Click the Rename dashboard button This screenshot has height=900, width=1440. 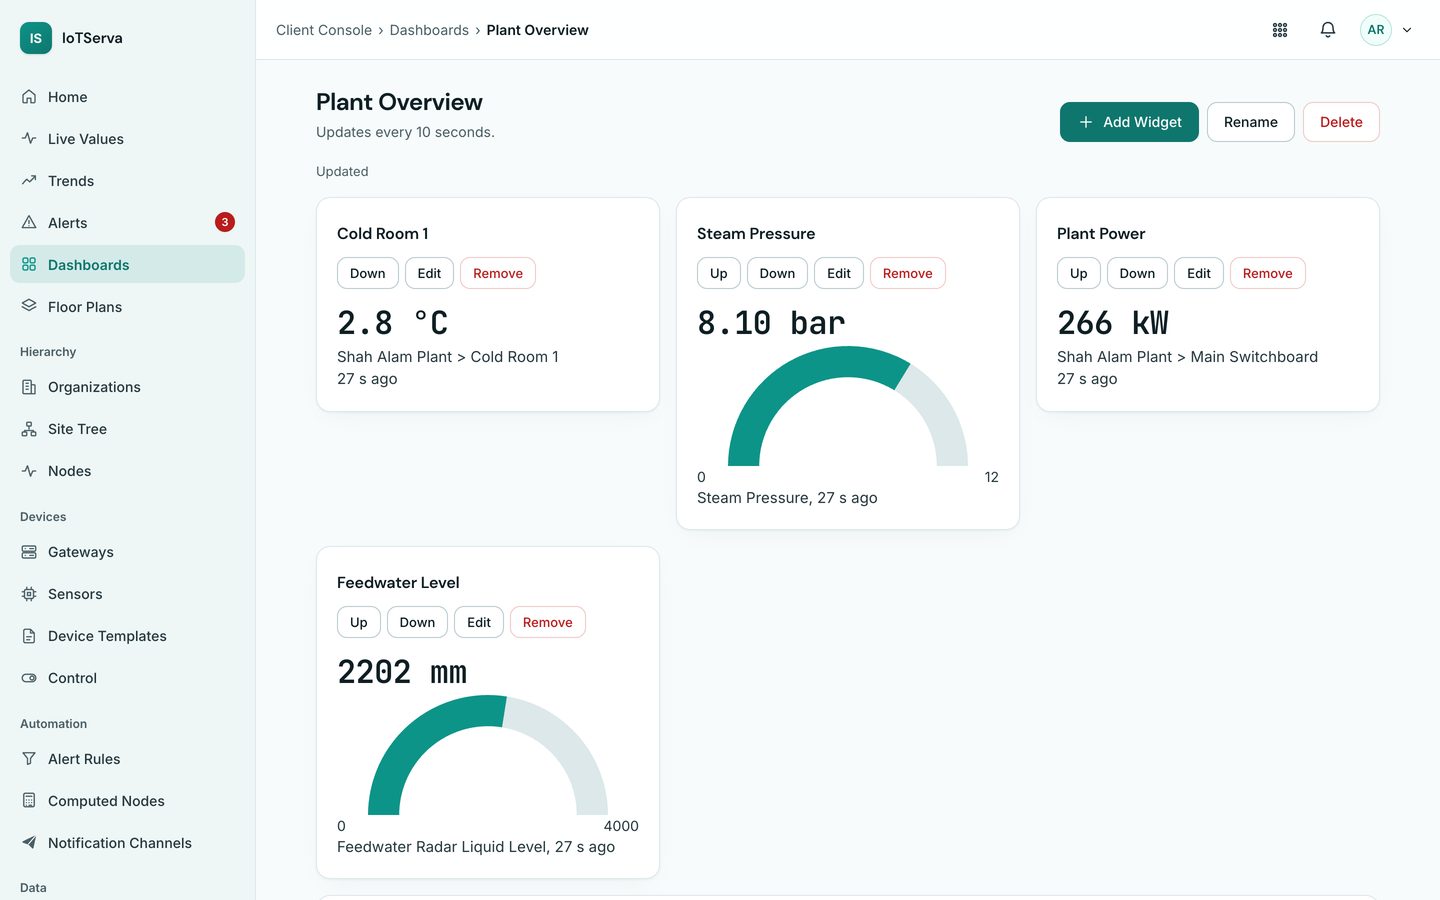coord(1251,122)
